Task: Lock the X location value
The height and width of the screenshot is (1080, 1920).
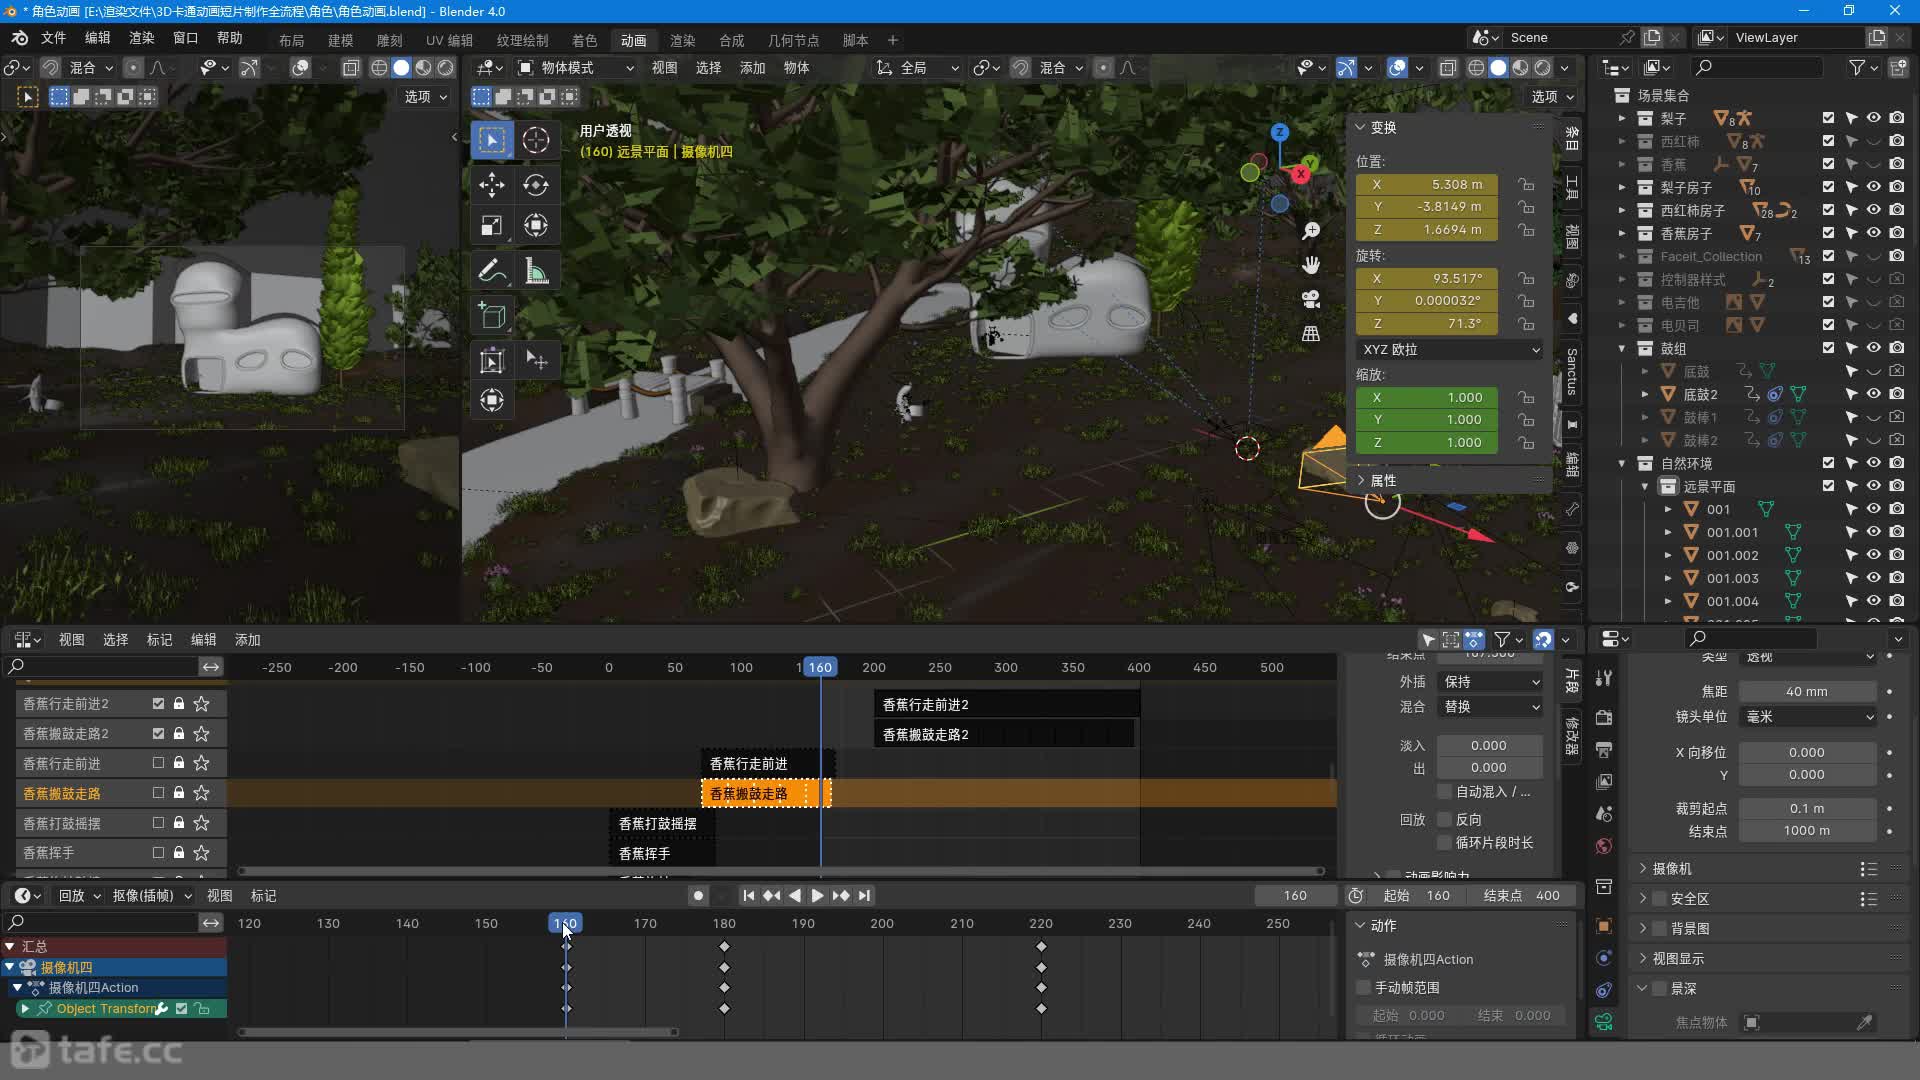Action: tap(1526, 185)
